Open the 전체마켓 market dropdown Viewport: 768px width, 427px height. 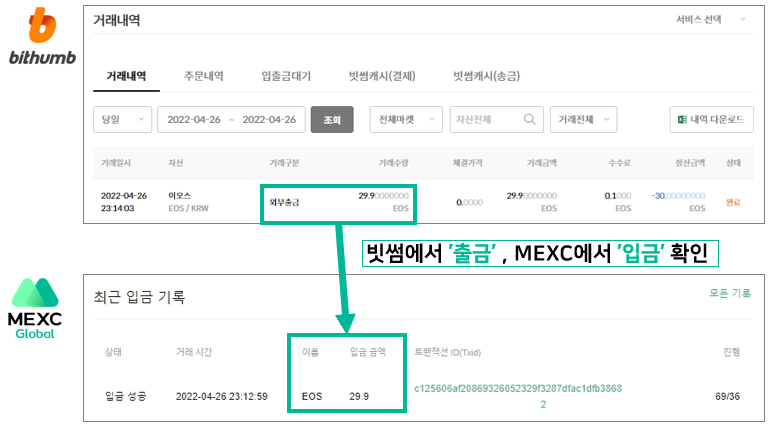[406, 119]
